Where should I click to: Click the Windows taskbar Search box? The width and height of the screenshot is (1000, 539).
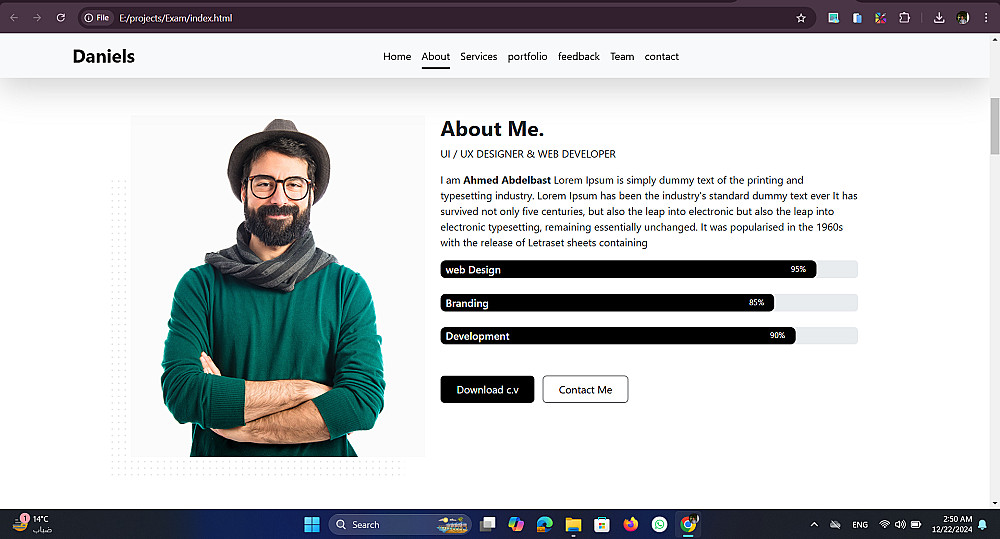pos(400,524)
